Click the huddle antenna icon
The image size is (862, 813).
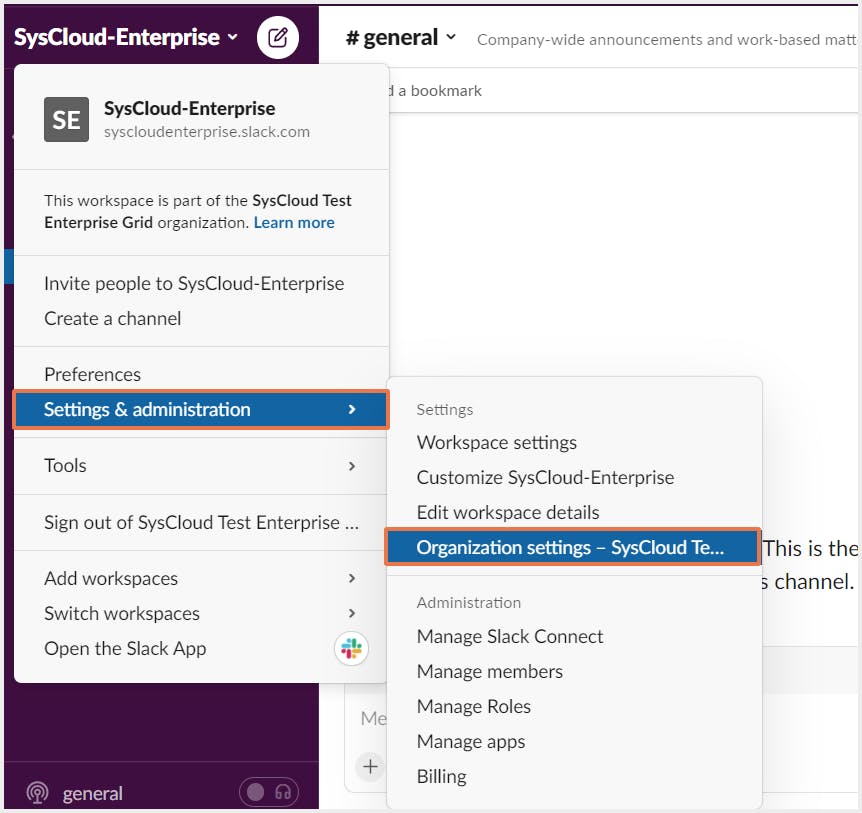point(37,793)
